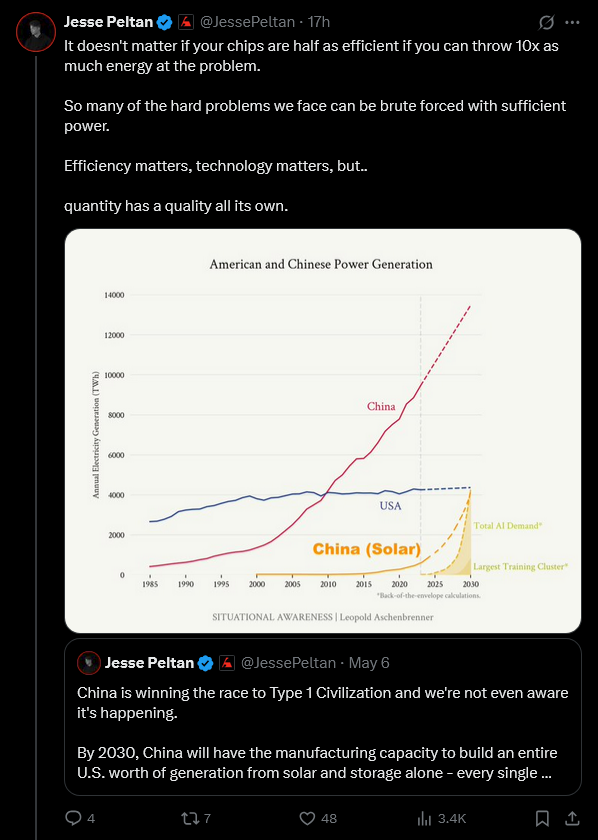Repost this tweet with the retweet icon
598x840 pixels.
(x=189, y=818)
